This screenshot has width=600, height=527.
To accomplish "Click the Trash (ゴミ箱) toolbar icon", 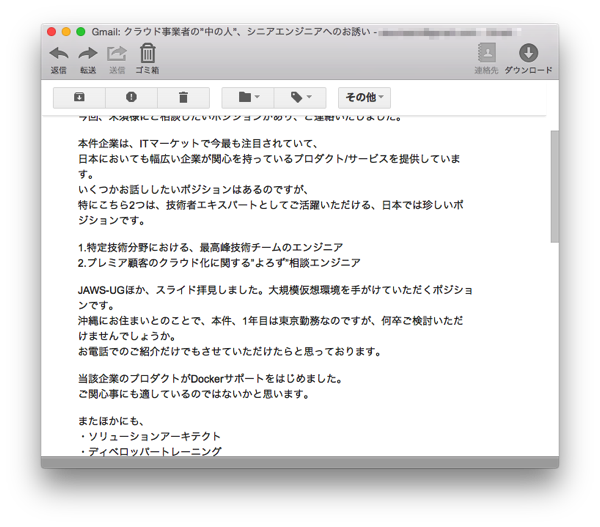I will pyautogui.click(x=147, y=53).
